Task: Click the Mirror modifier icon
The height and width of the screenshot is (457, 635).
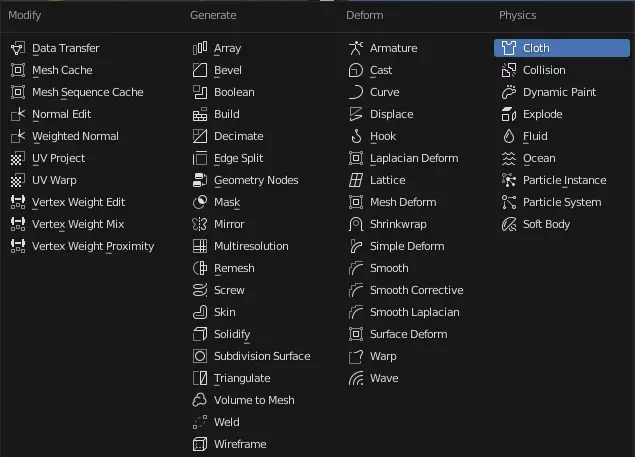Action: point(200,224)
